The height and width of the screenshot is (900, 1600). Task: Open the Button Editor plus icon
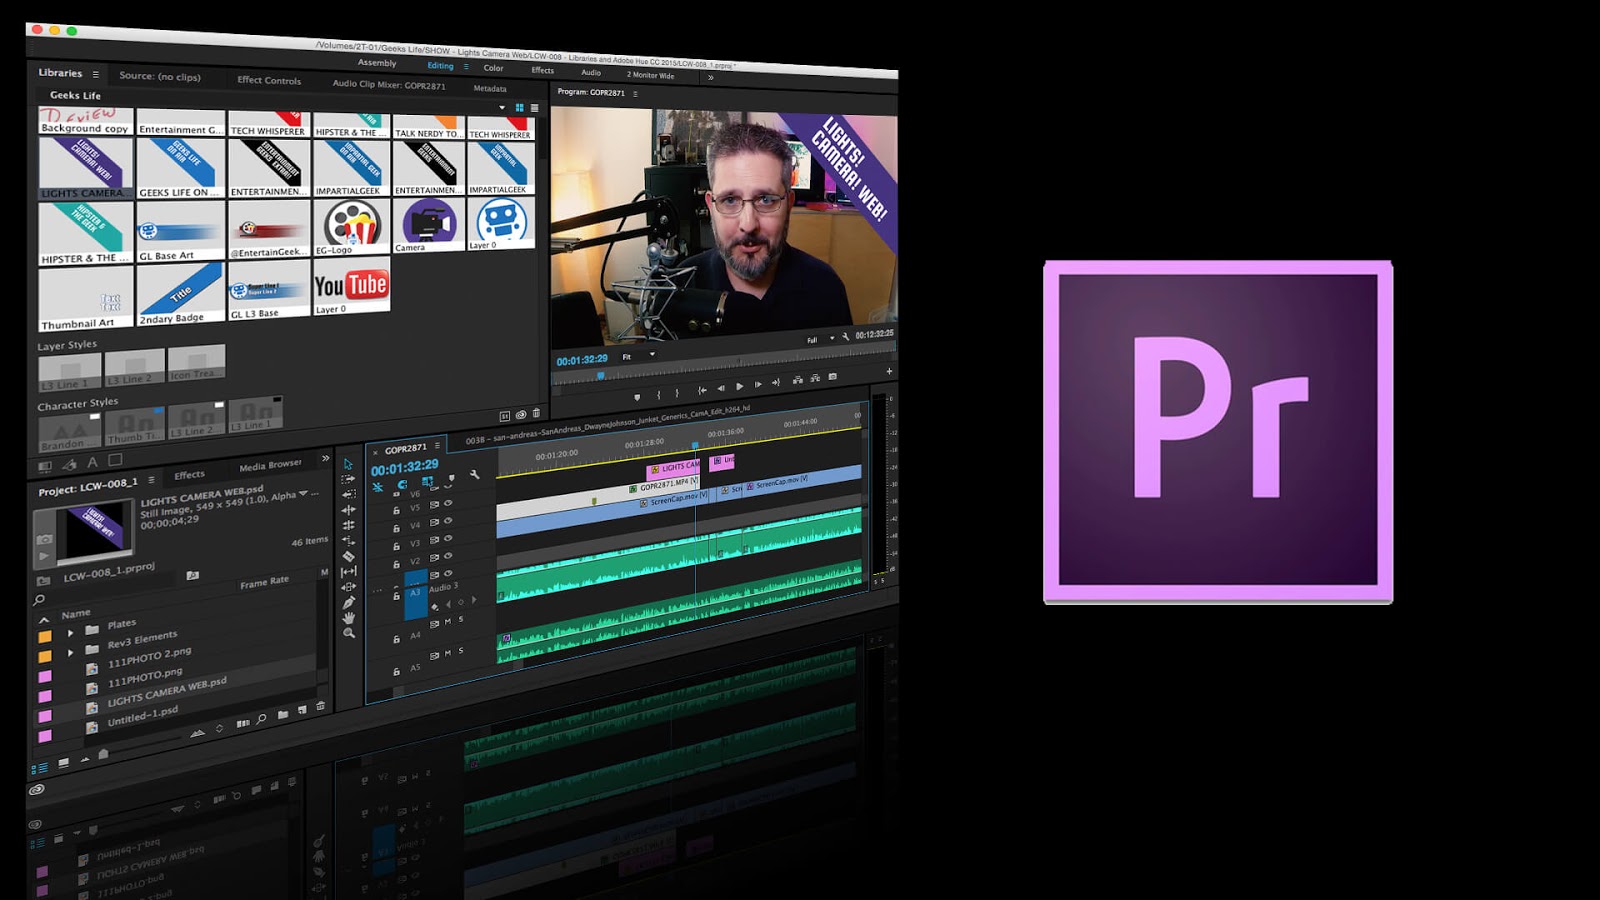point(889,371)
